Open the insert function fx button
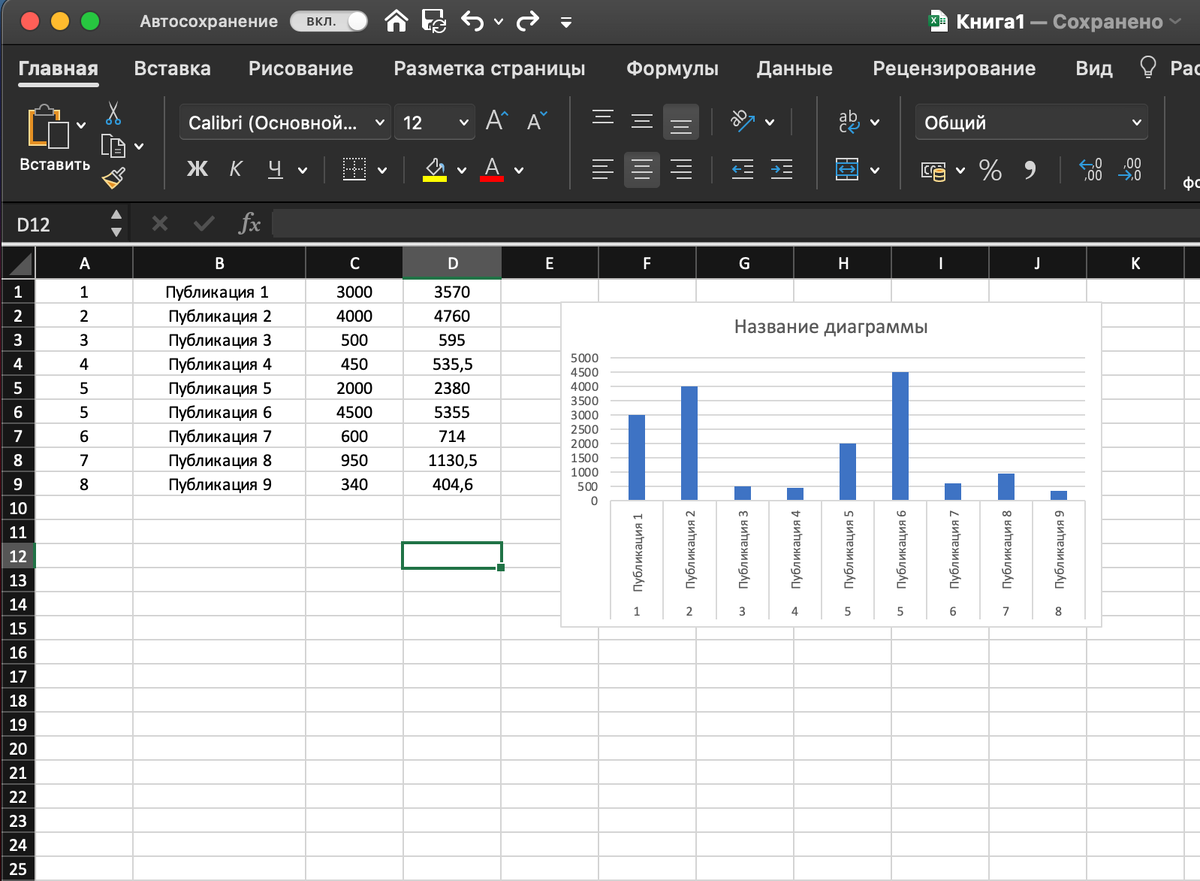1200x881 pixels. [249, 224]
